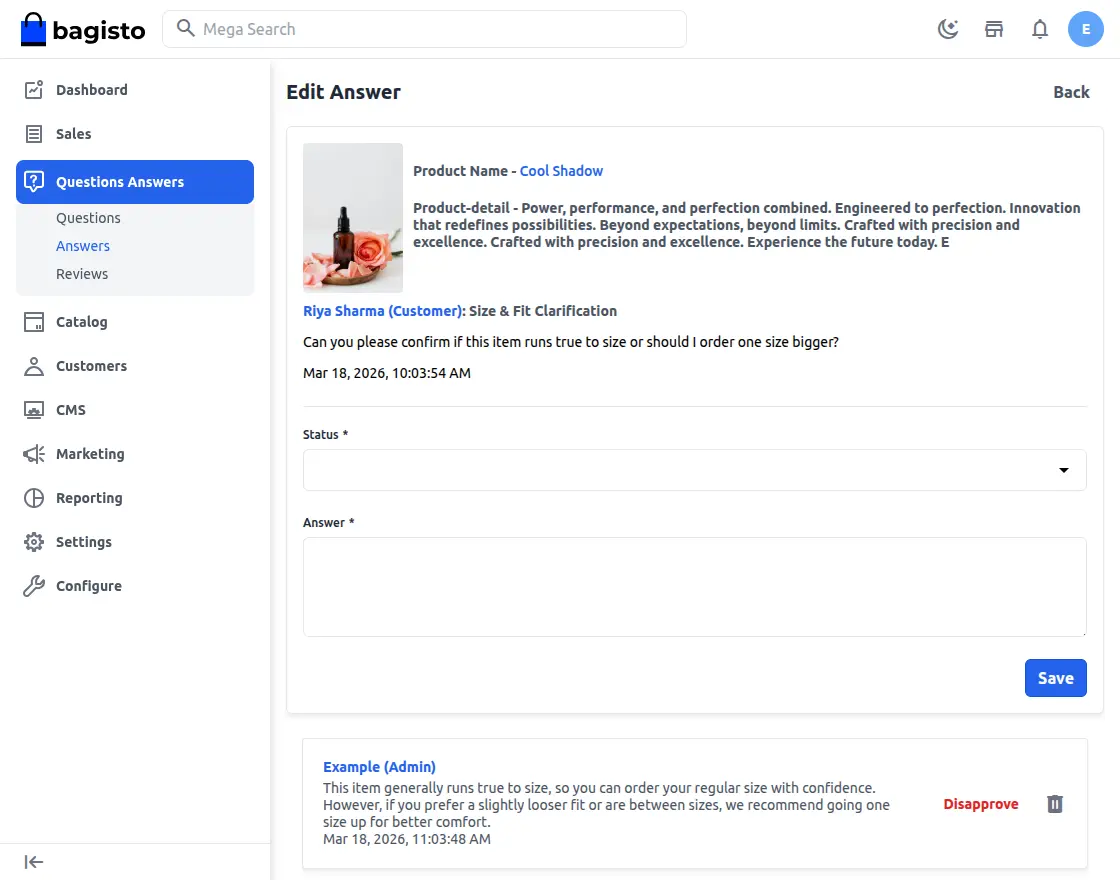This screenshot has height=880, width=1120.
Task: Toggle dark mode moon icon
Action: pyautogui.click(x=948, y=29)
